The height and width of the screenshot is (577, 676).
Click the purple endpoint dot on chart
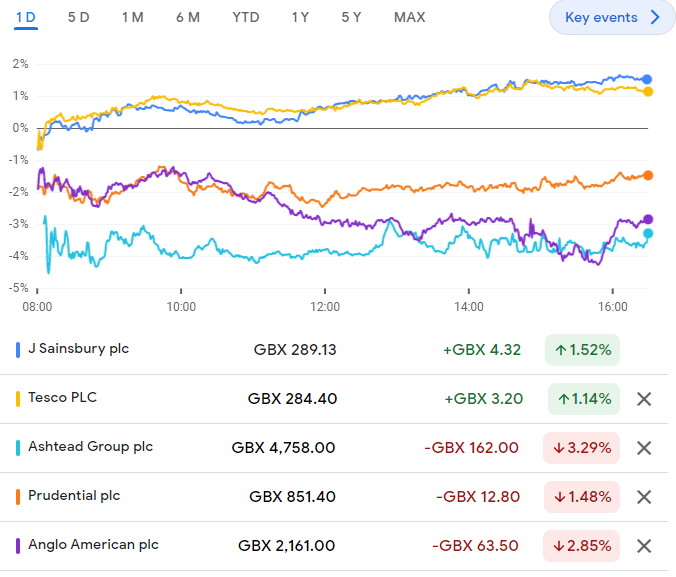[x=648, y=220]
